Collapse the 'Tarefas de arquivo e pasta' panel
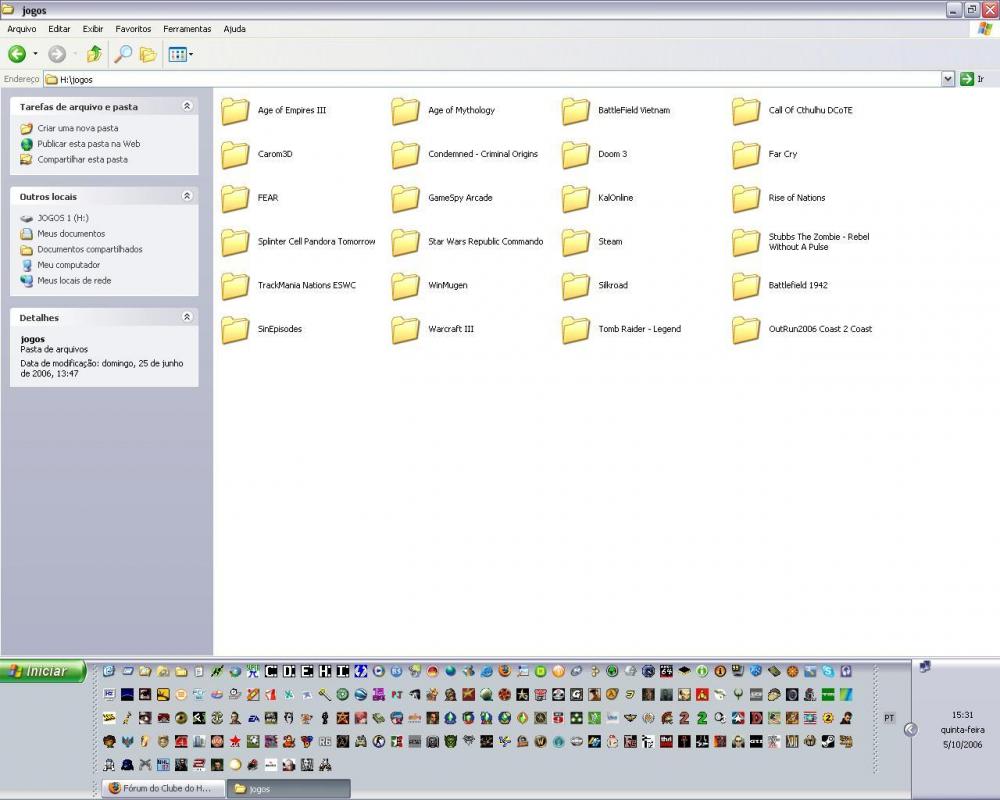This screenshot has width=1000, height=800. (x=186, y=106)
